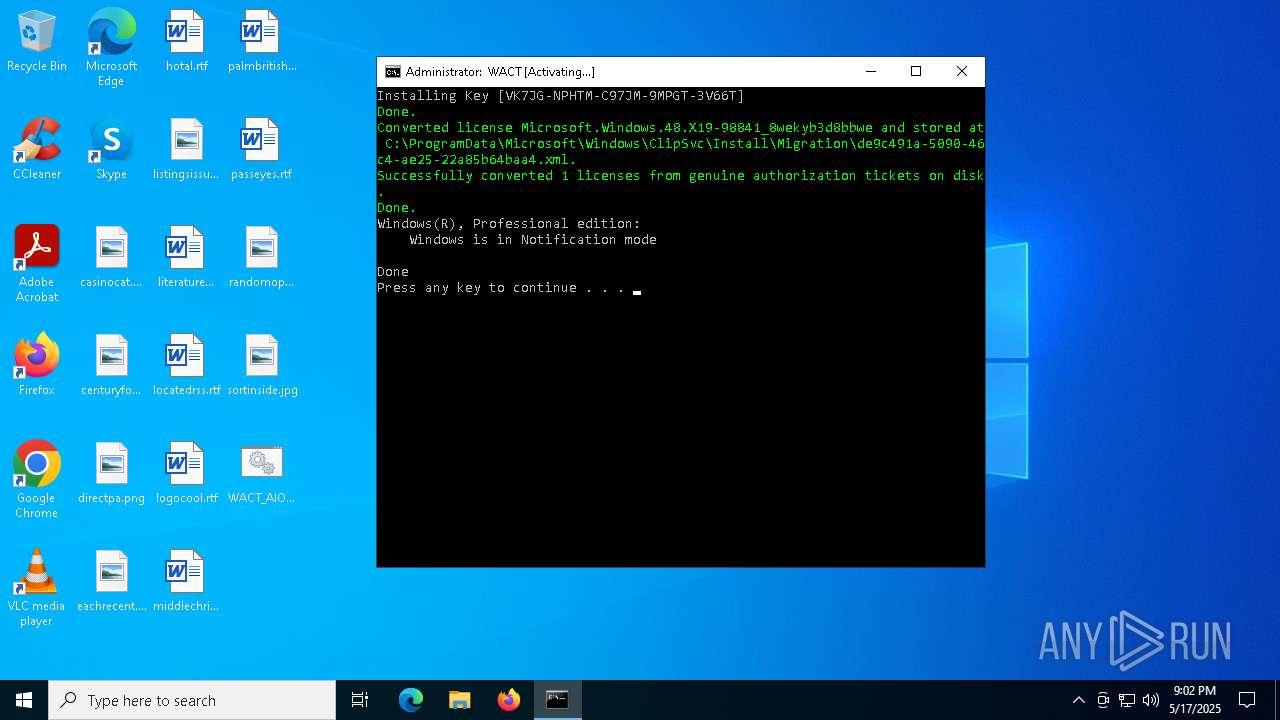This screenshot has width=1280, height=720.
Task: Select the passeyes.rtf document icon
Action: [x=262, y=149]
